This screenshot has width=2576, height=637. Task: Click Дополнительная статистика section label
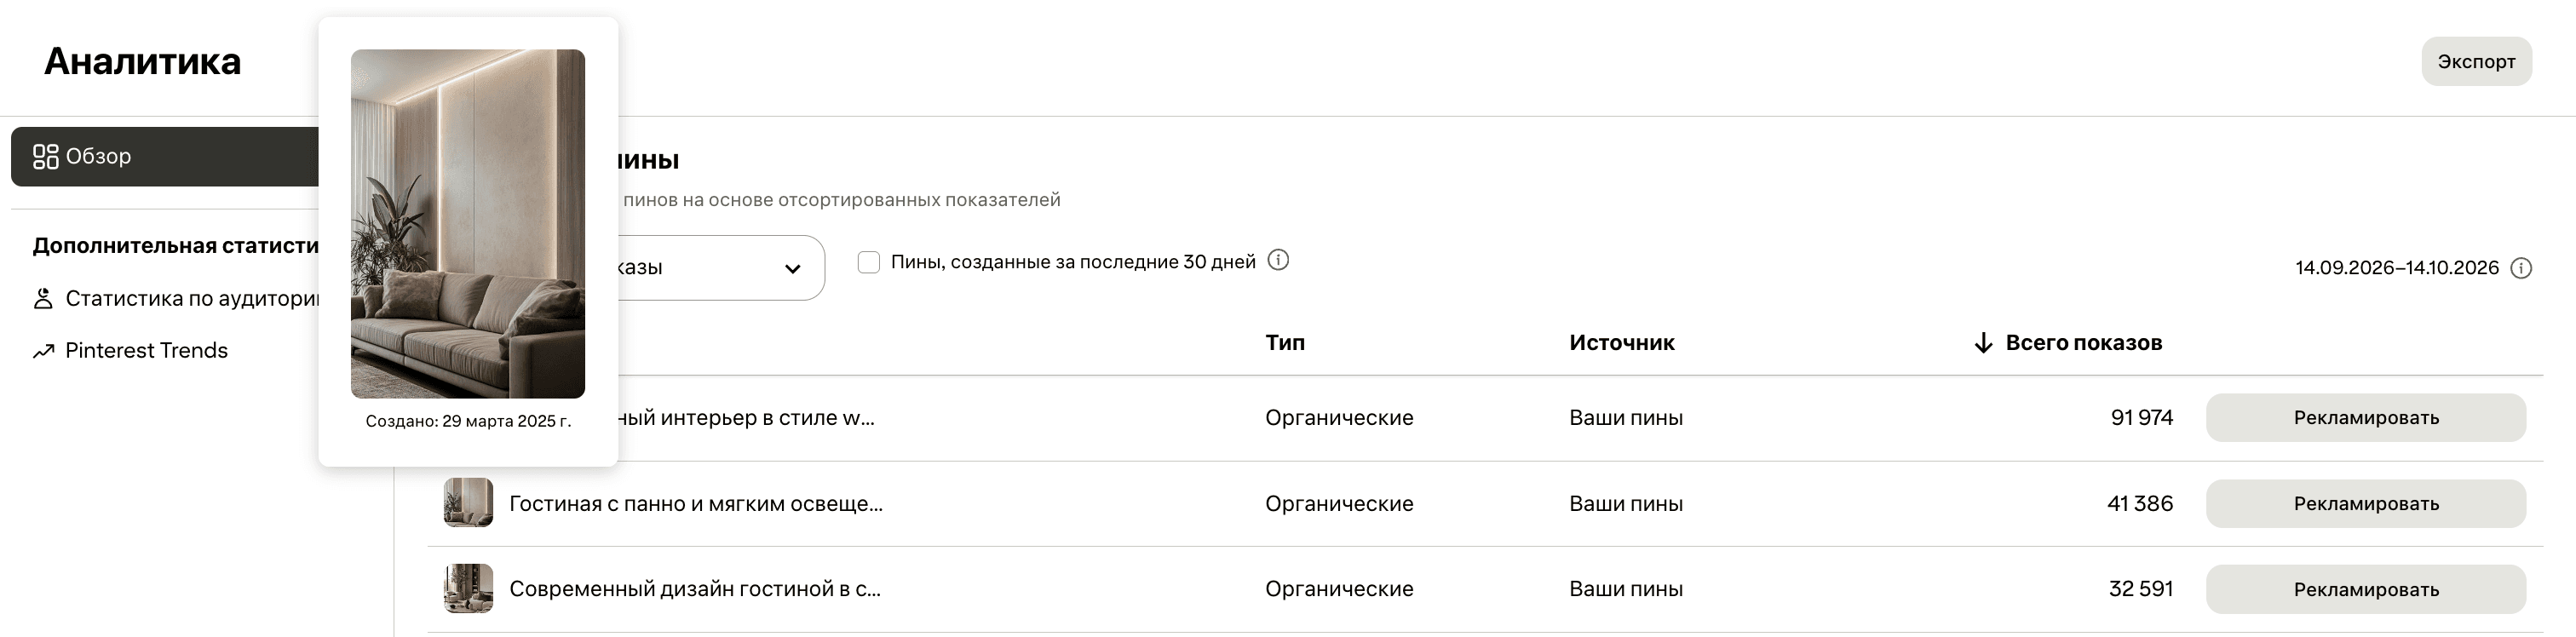coord(176,246)
